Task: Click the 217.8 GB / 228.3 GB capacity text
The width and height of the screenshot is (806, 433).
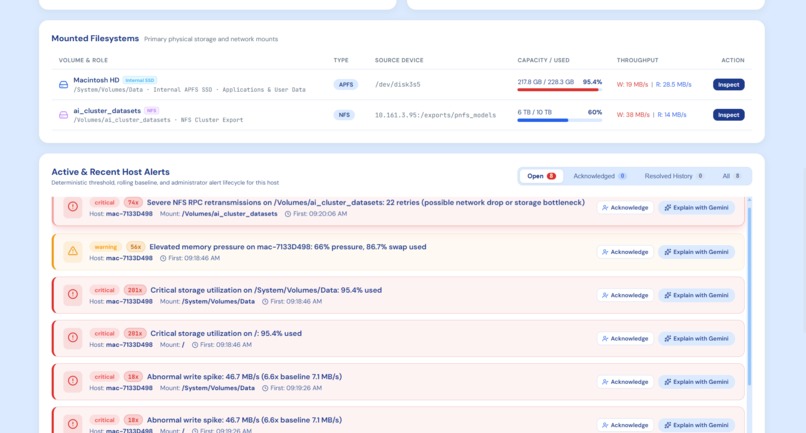Action: [545, 82]
